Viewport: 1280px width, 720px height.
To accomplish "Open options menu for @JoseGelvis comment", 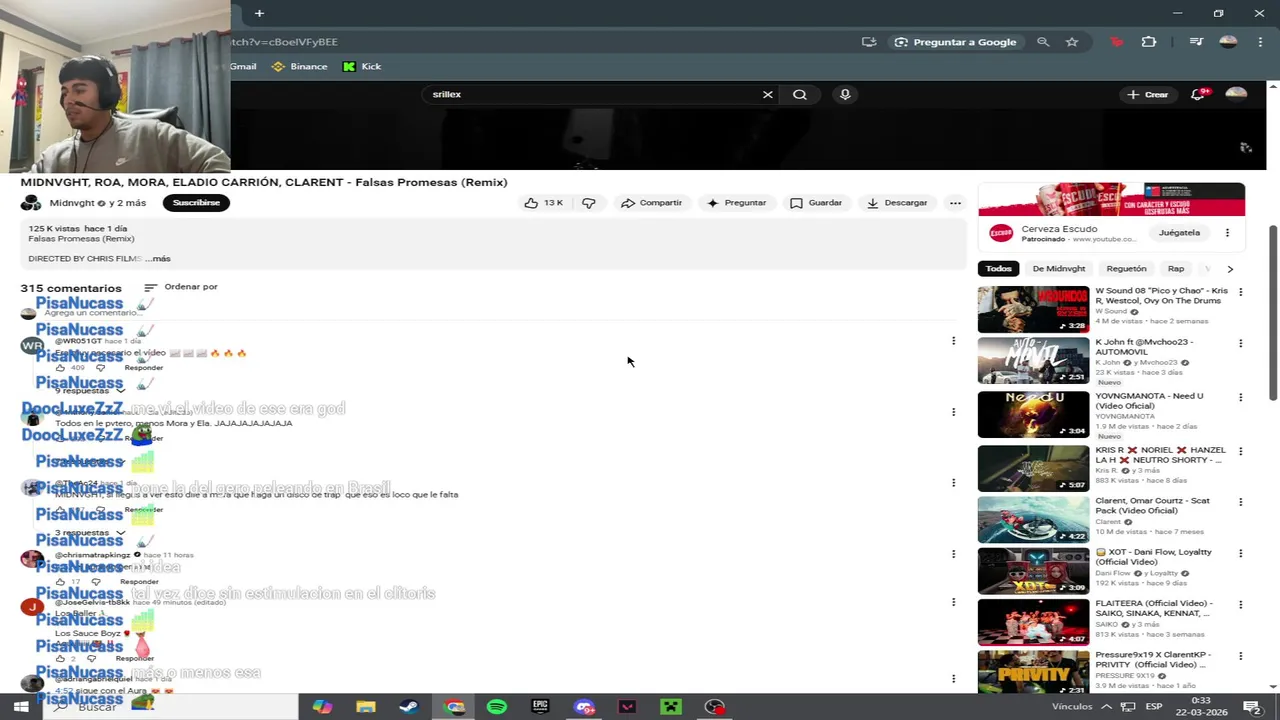I will pos(953,602).
